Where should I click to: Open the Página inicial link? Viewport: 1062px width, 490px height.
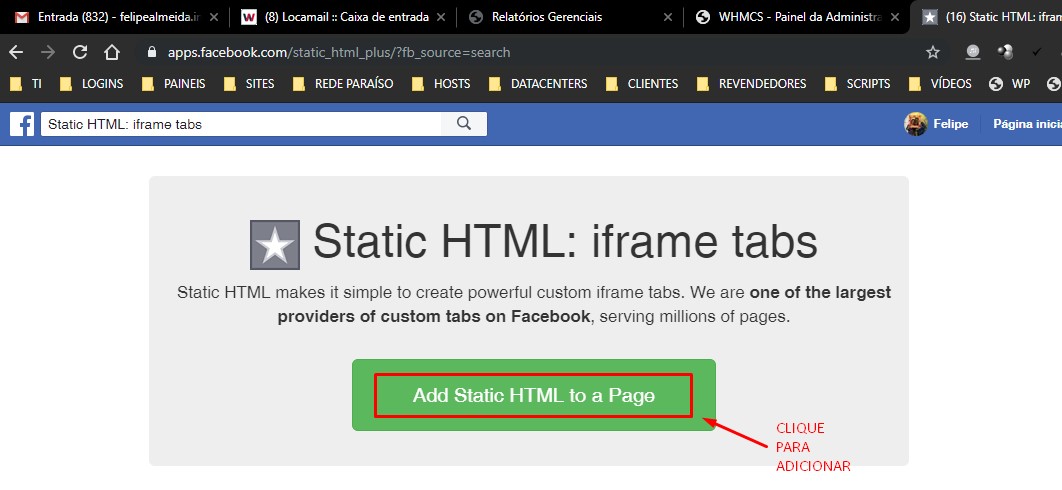(1026, 124)
